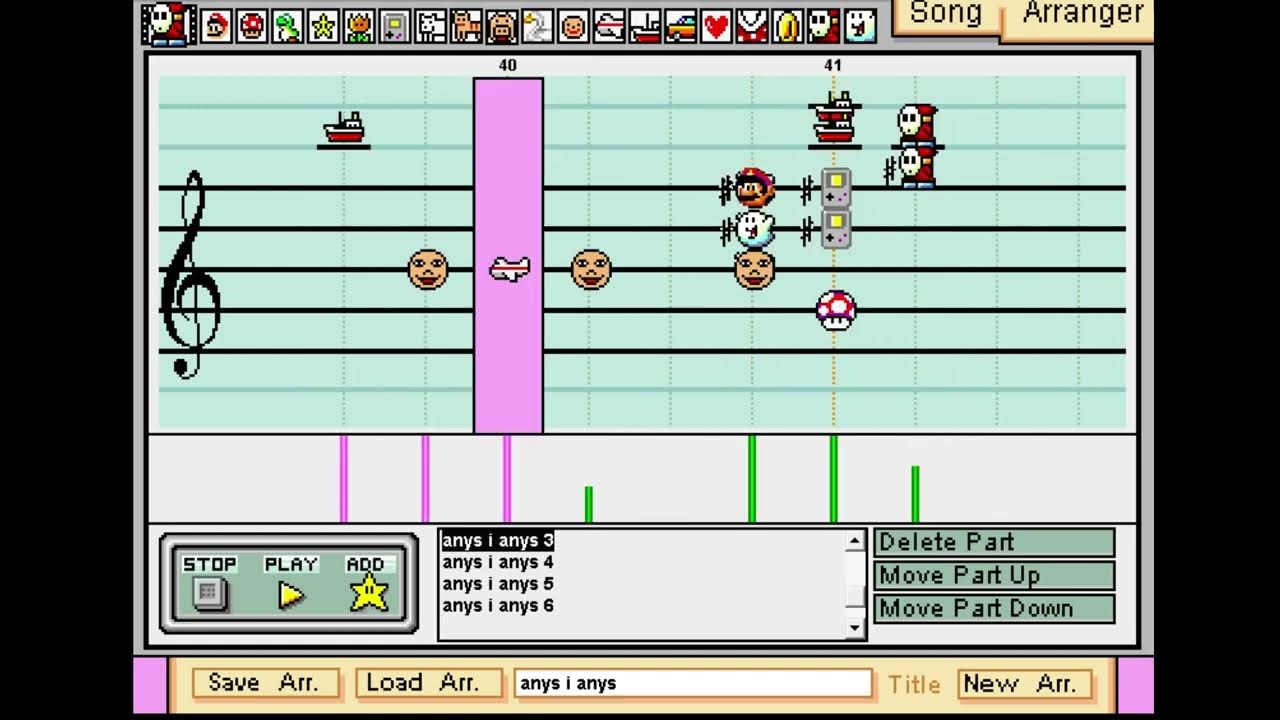The image size is (1280, 720).
Task: Select the Baby Face instrument in the toolbar
Action: click(573, 26)
